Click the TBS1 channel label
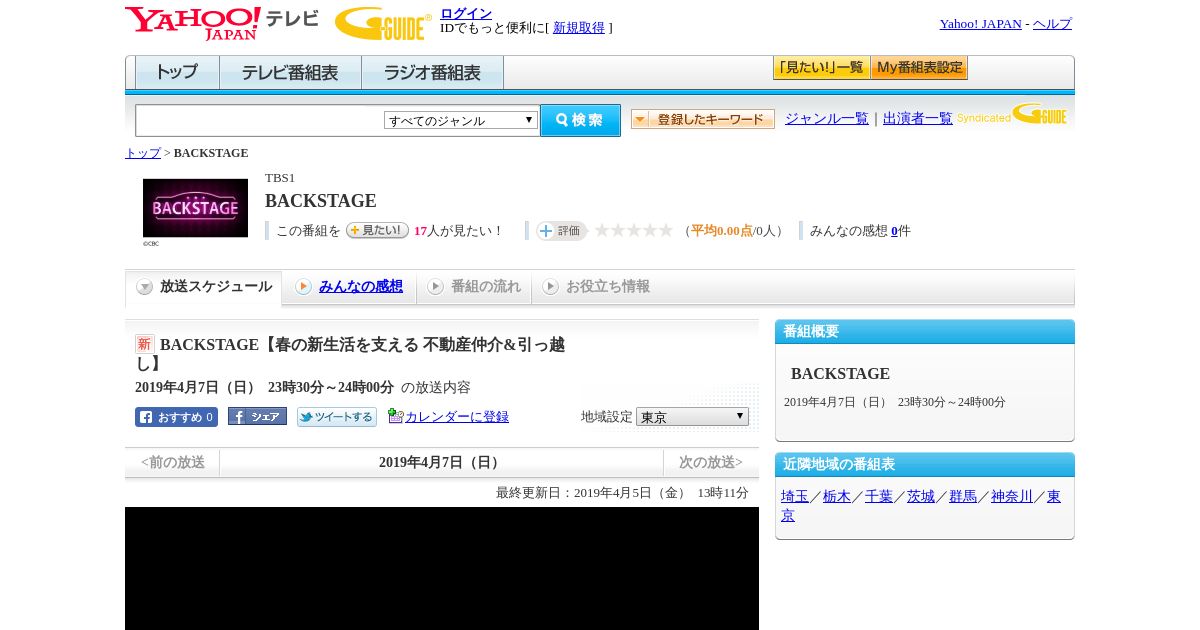1200x630 pixels. (x=280, y=178)
